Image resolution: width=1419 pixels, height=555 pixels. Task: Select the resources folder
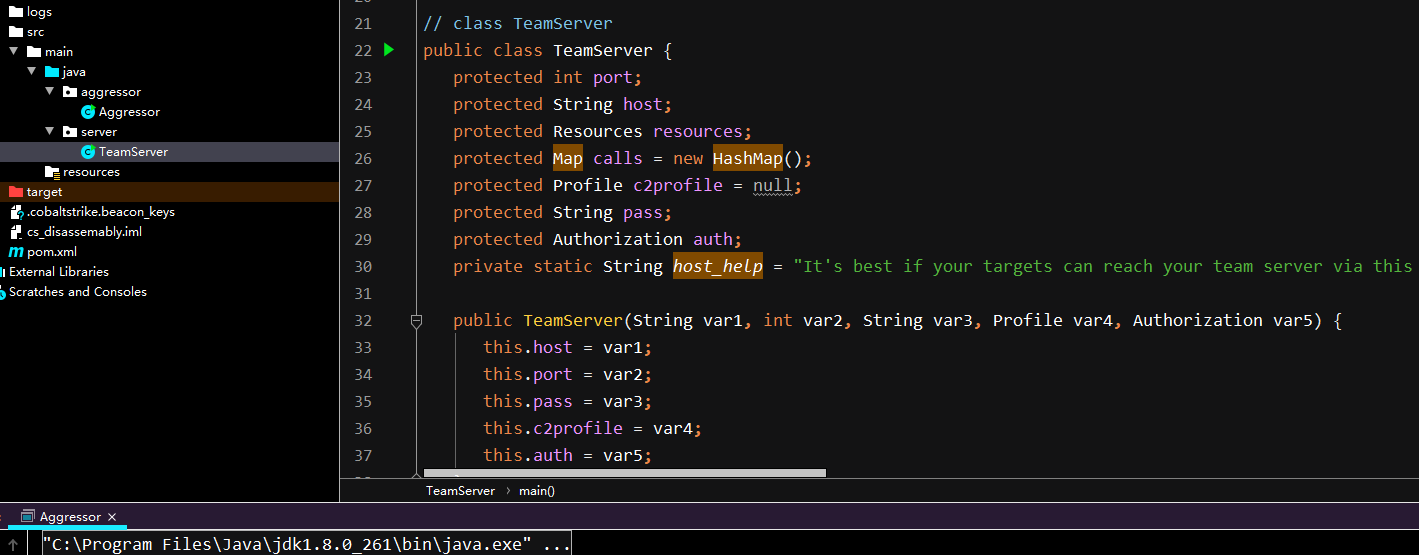pyautogui.click(x=91, y=172)
